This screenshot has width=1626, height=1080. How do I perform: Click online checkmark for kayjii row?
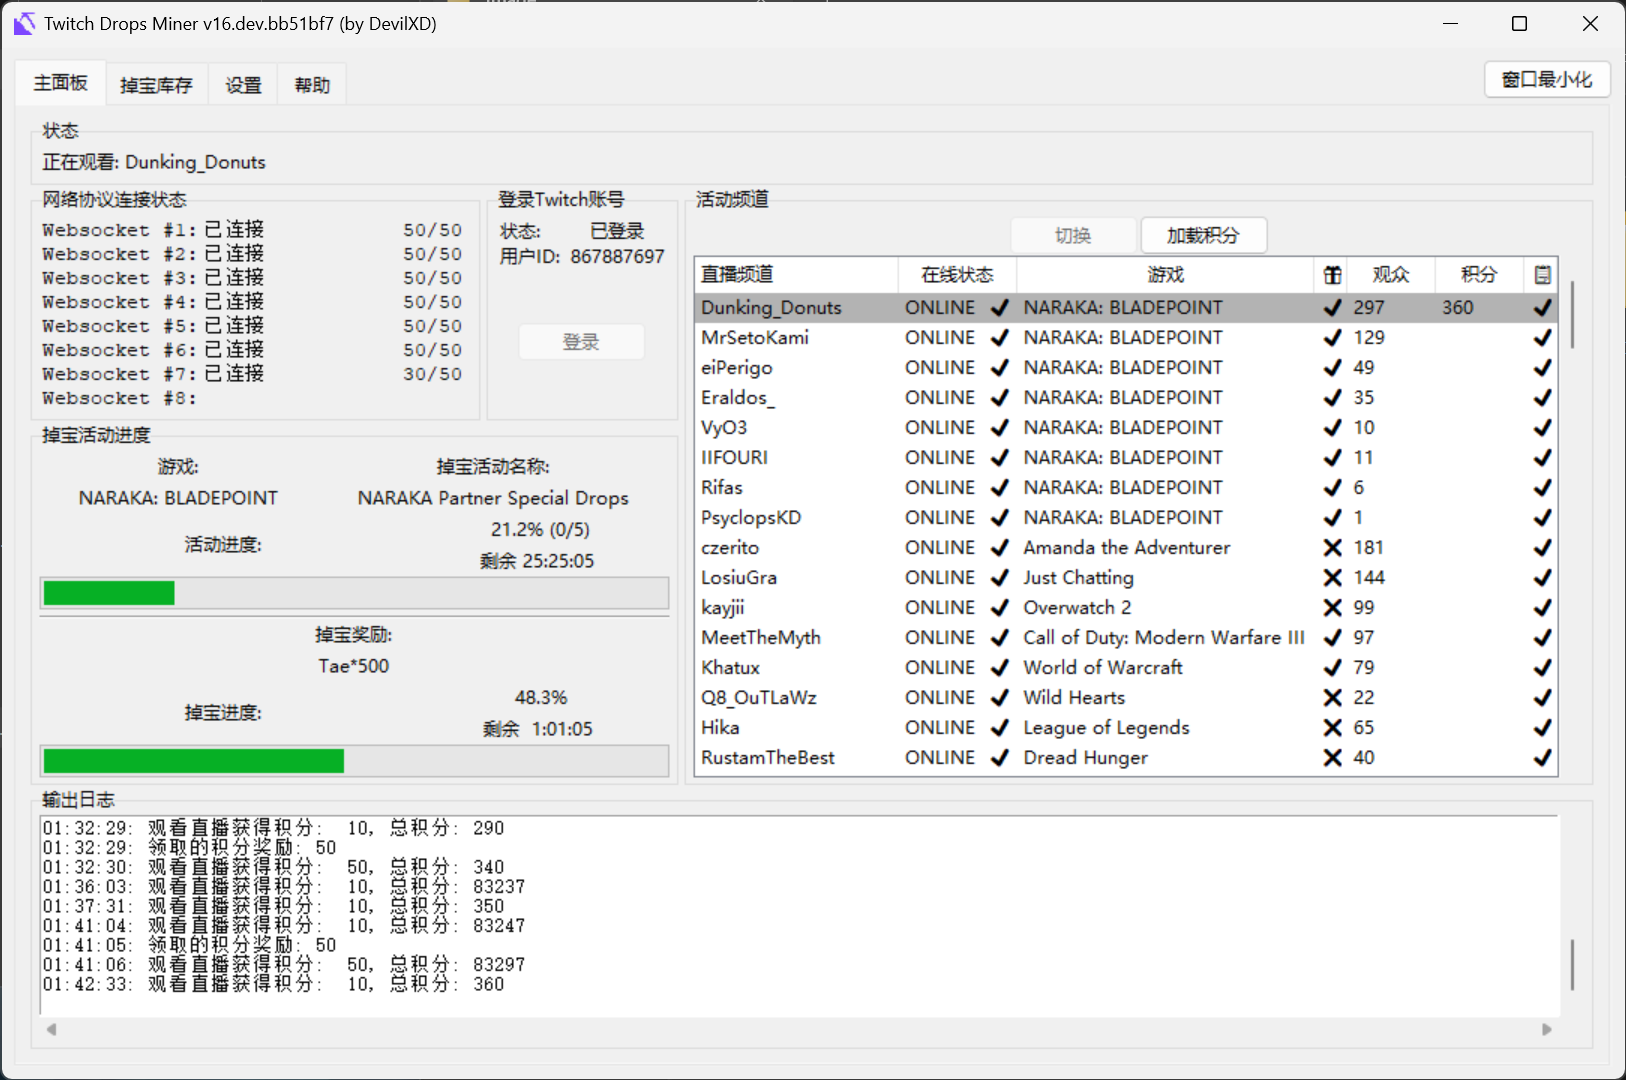pyautogui.click(x=999, y=608)
